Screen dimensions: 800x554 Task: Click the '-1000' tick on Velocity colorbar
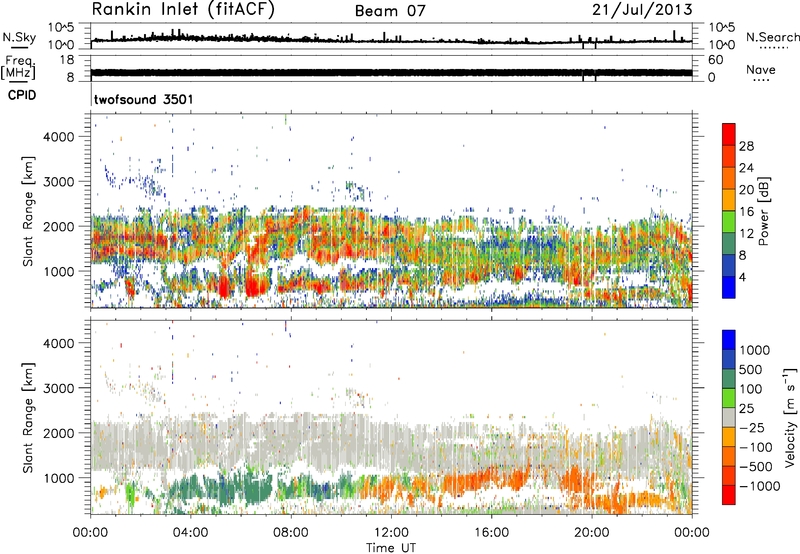point(760,486)
